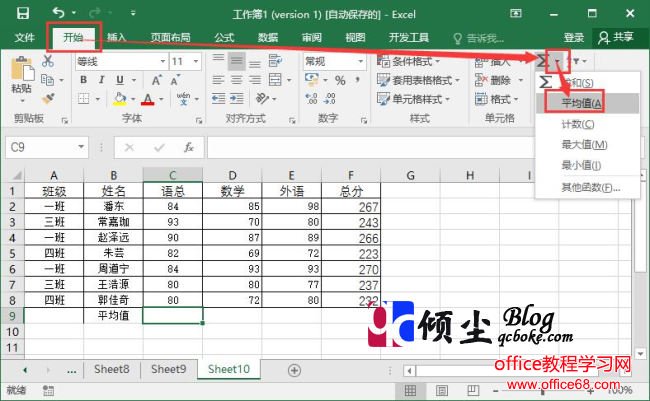Click the macro record status bar icon
The width and height of the screenshot is (650, 401).
click(x=48, y=390)
